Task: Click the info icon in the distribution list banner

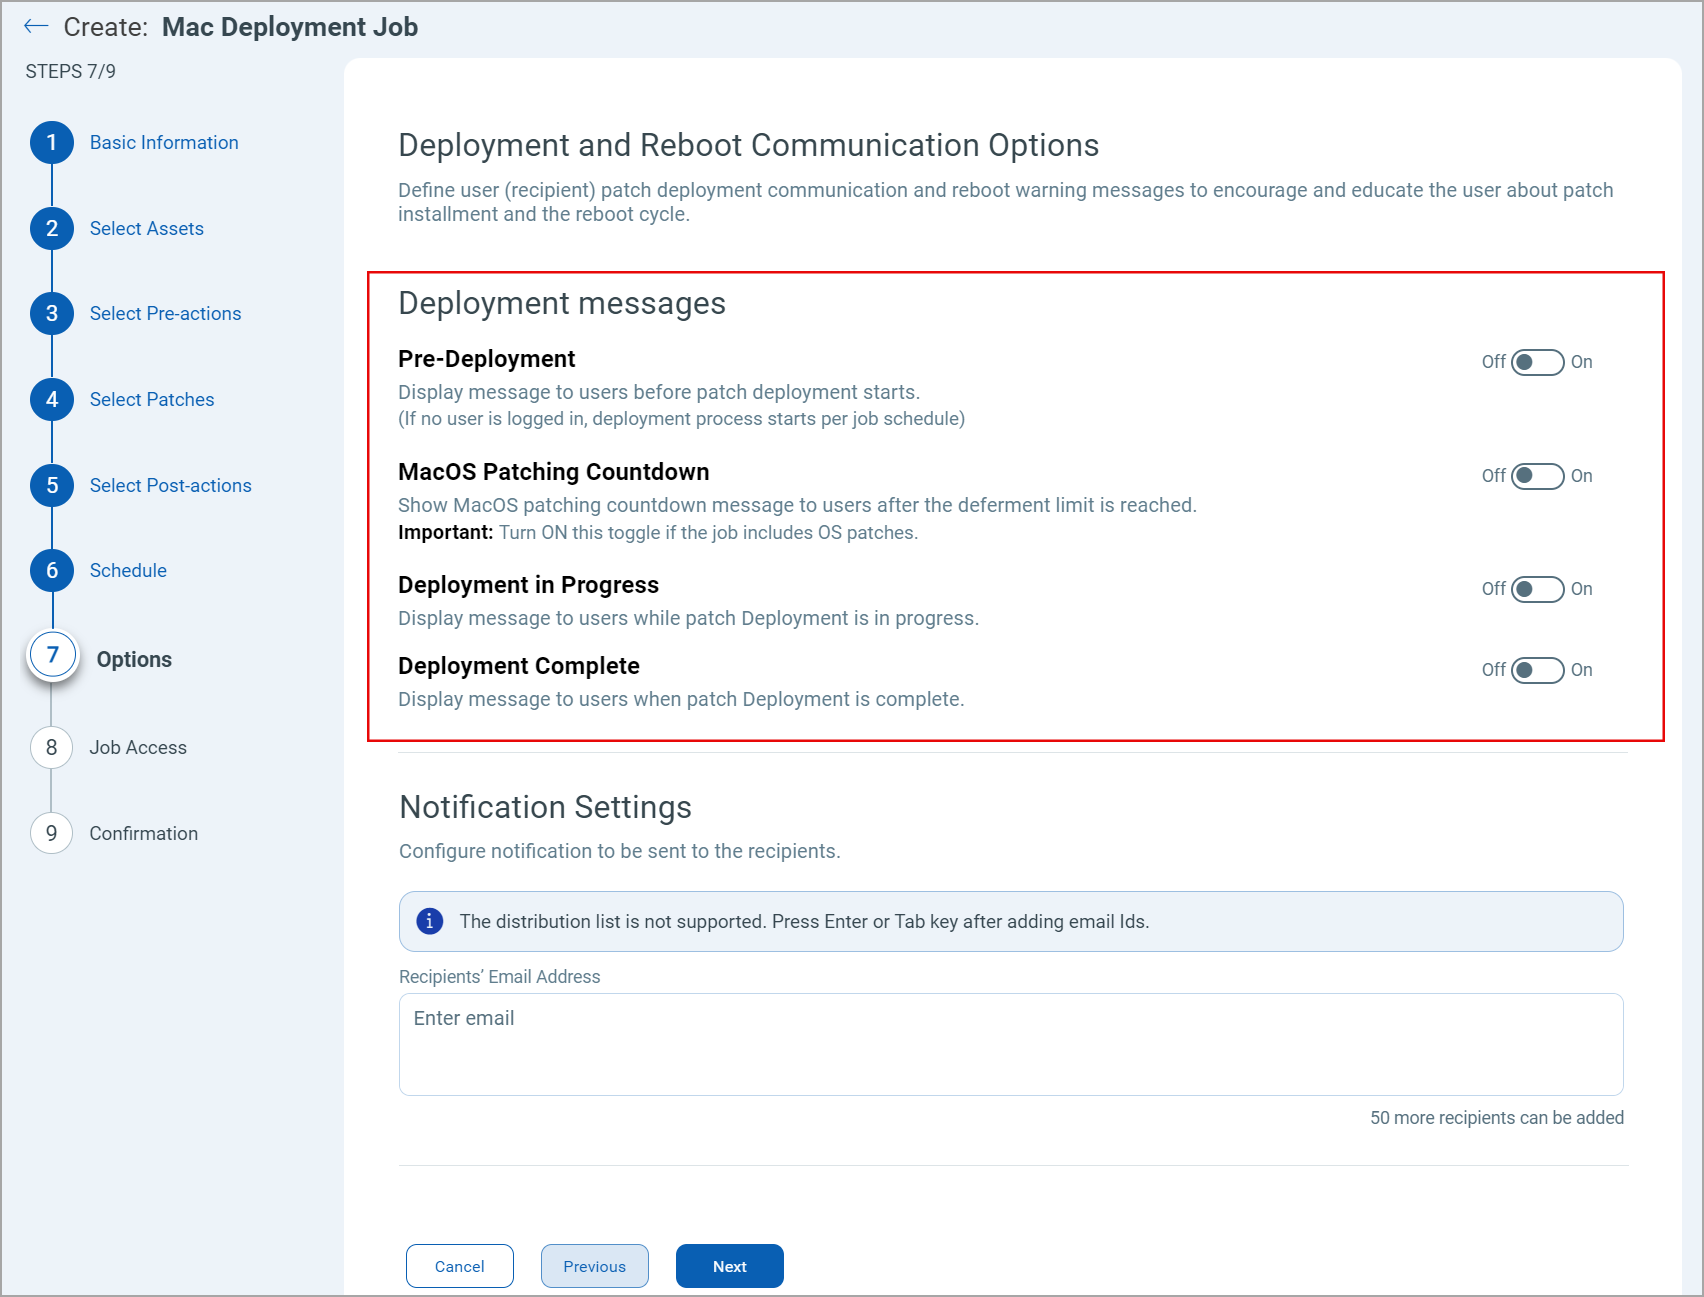Action: click(x=430, y=921)
